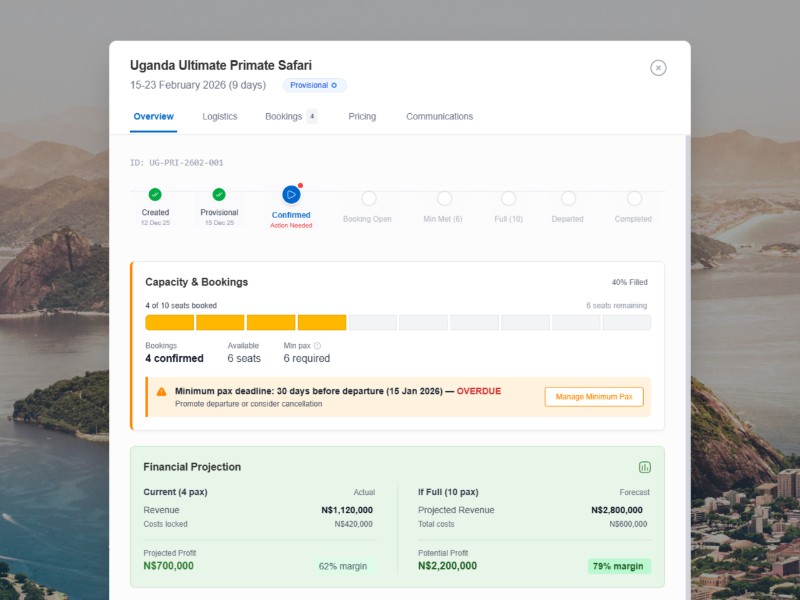Select the Booking Open milestone circle
This screenshot has width=800, height=600.
(x=370, y=198)
